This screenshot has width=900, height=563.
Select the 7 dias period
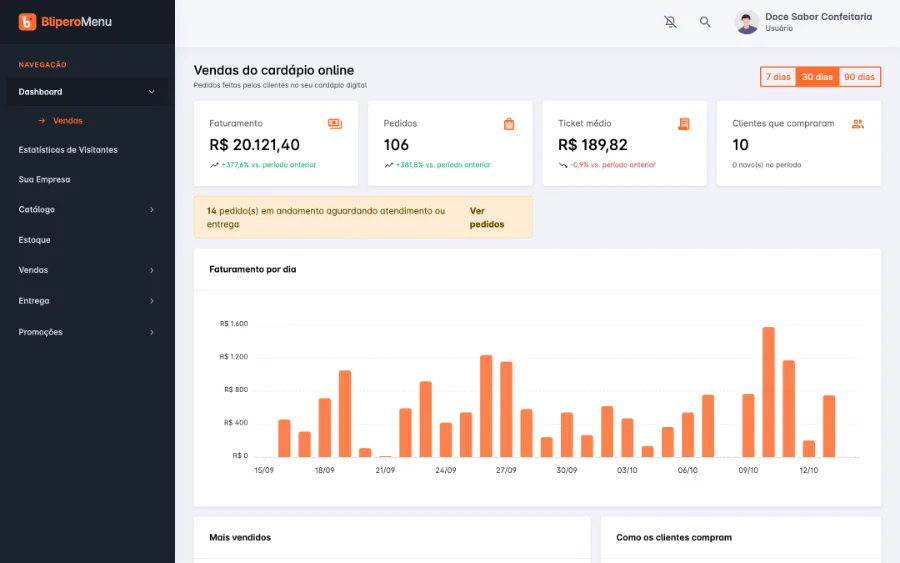click(x=778, y=77)
